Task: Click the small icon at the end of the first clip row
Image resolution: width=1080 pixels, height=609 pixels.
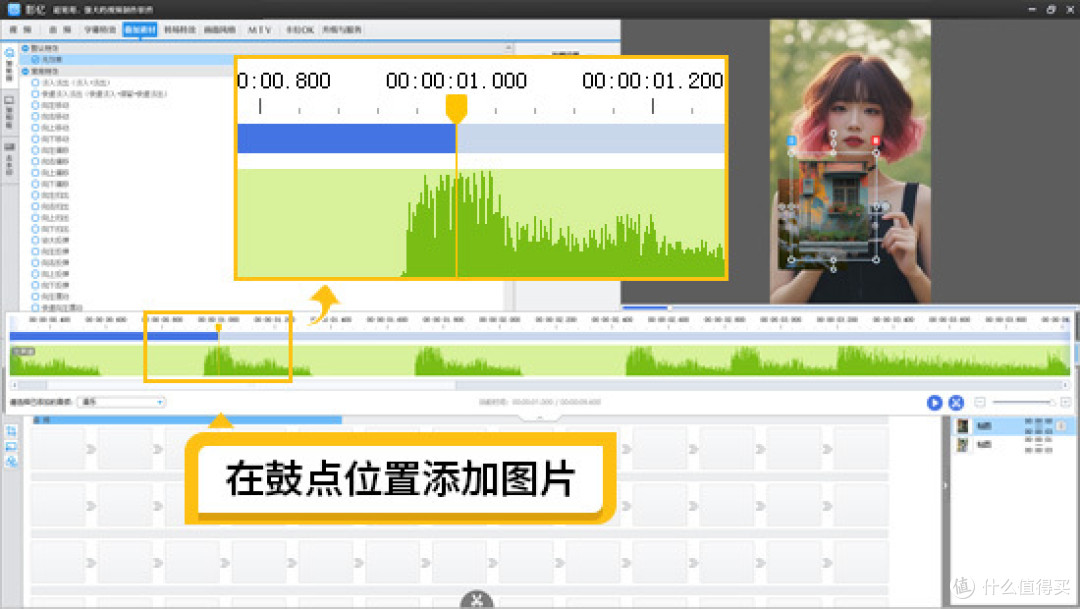Action: coord(1061,426)
